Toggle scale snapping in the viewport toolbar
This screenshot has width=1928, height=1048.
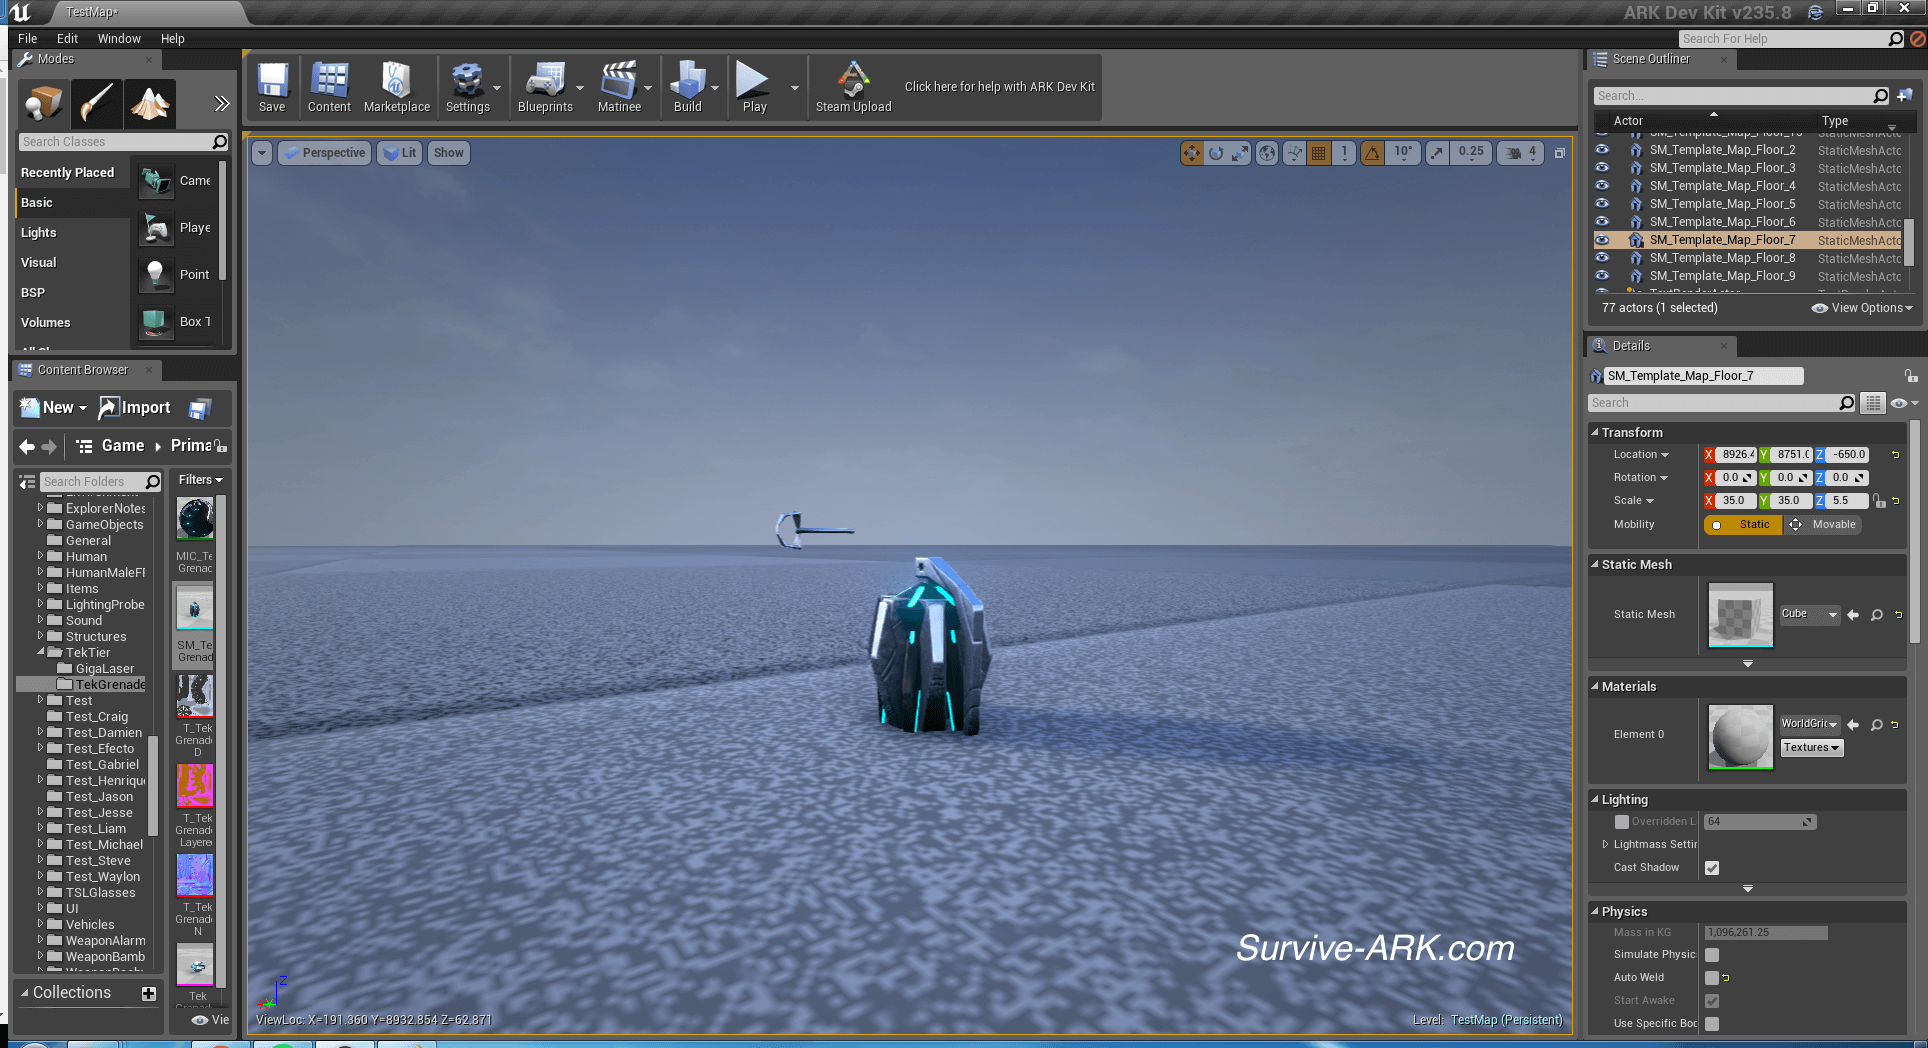1437,153
